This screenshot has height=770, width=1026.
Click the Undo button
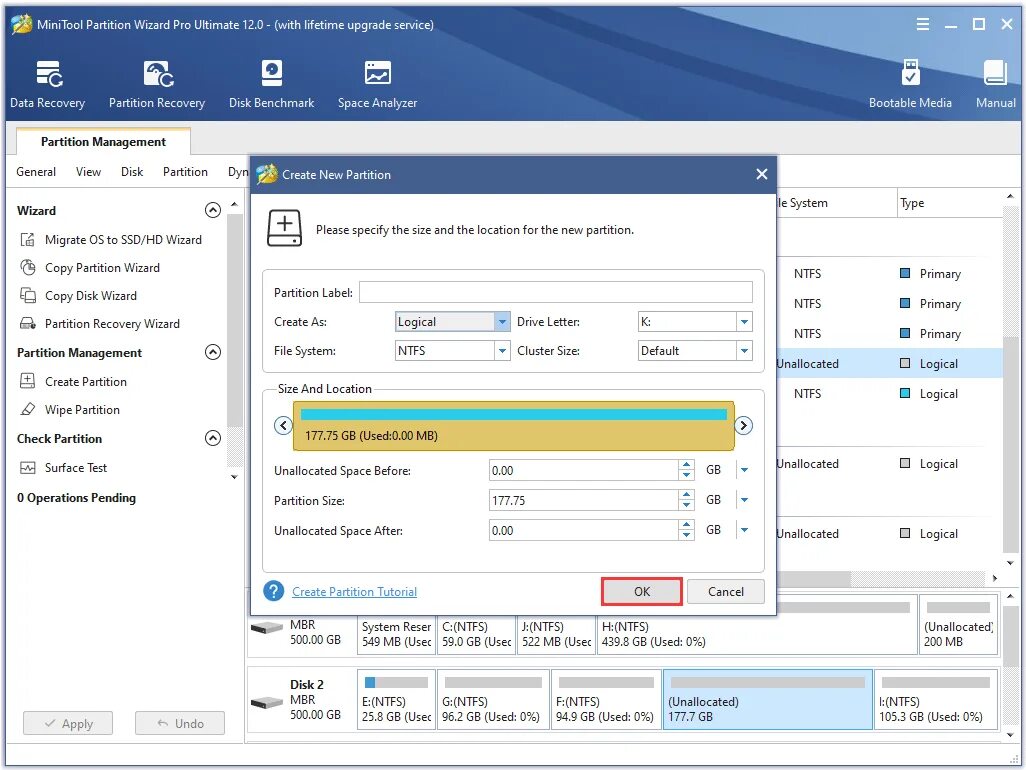point(180,724)
